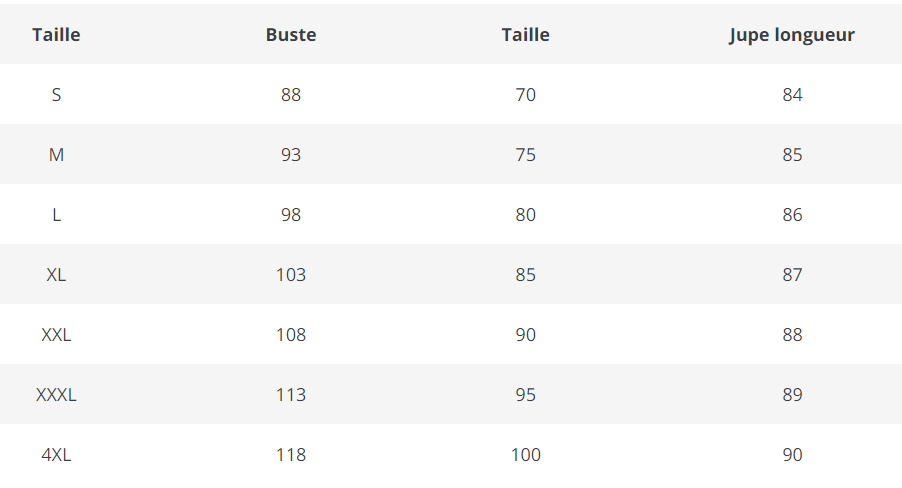Select the XL size row label
The width and height of the screenshot is (902, 488).
(x=56, y=275)
